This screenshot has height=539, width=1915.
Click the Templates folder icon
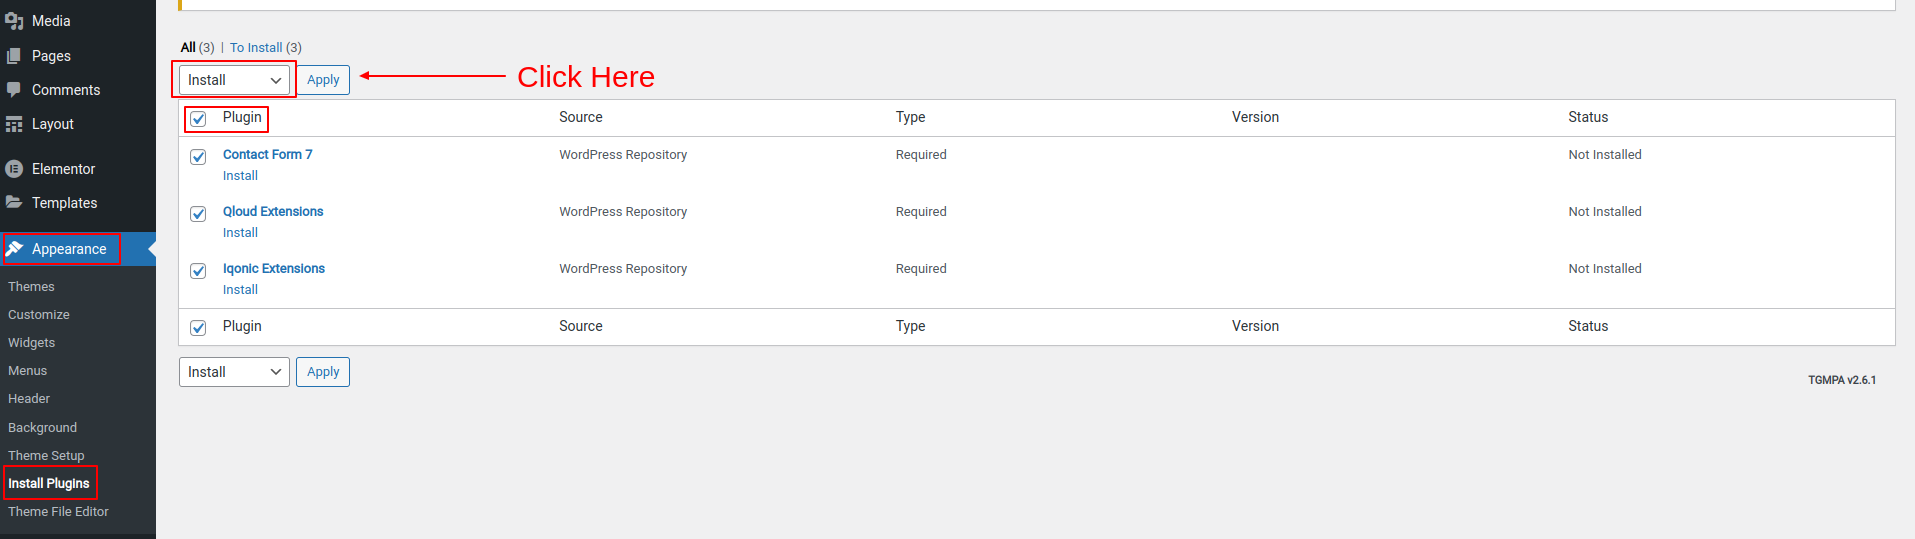(14, 203)
